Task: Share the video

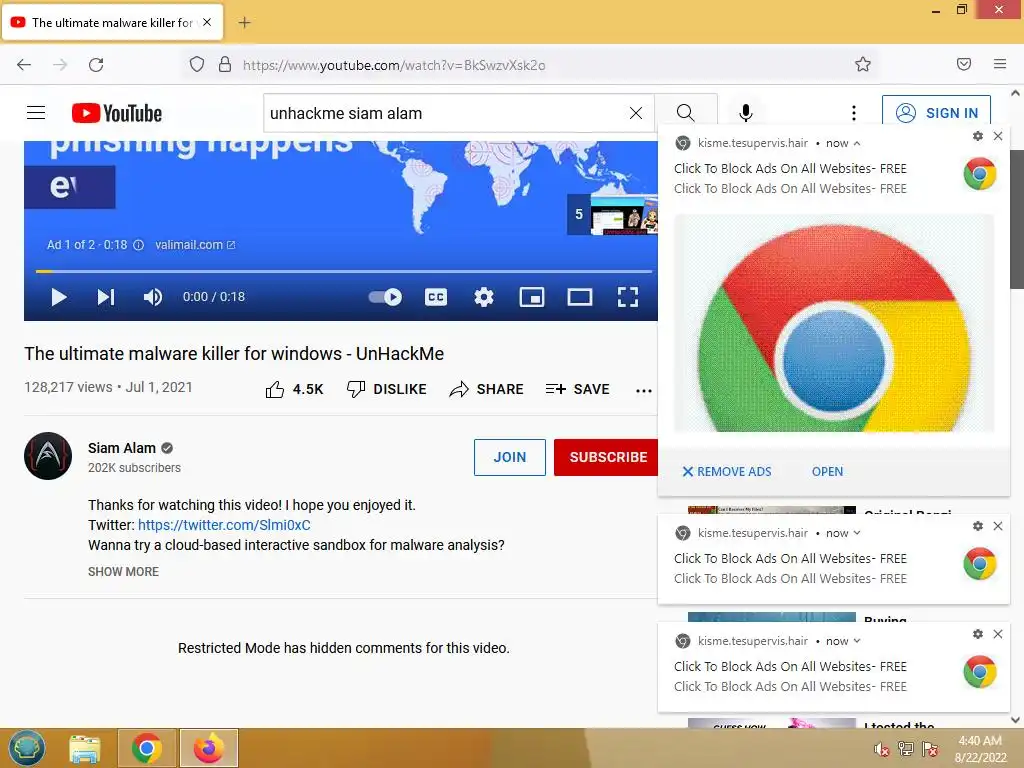Action: (x=487, y=389)
